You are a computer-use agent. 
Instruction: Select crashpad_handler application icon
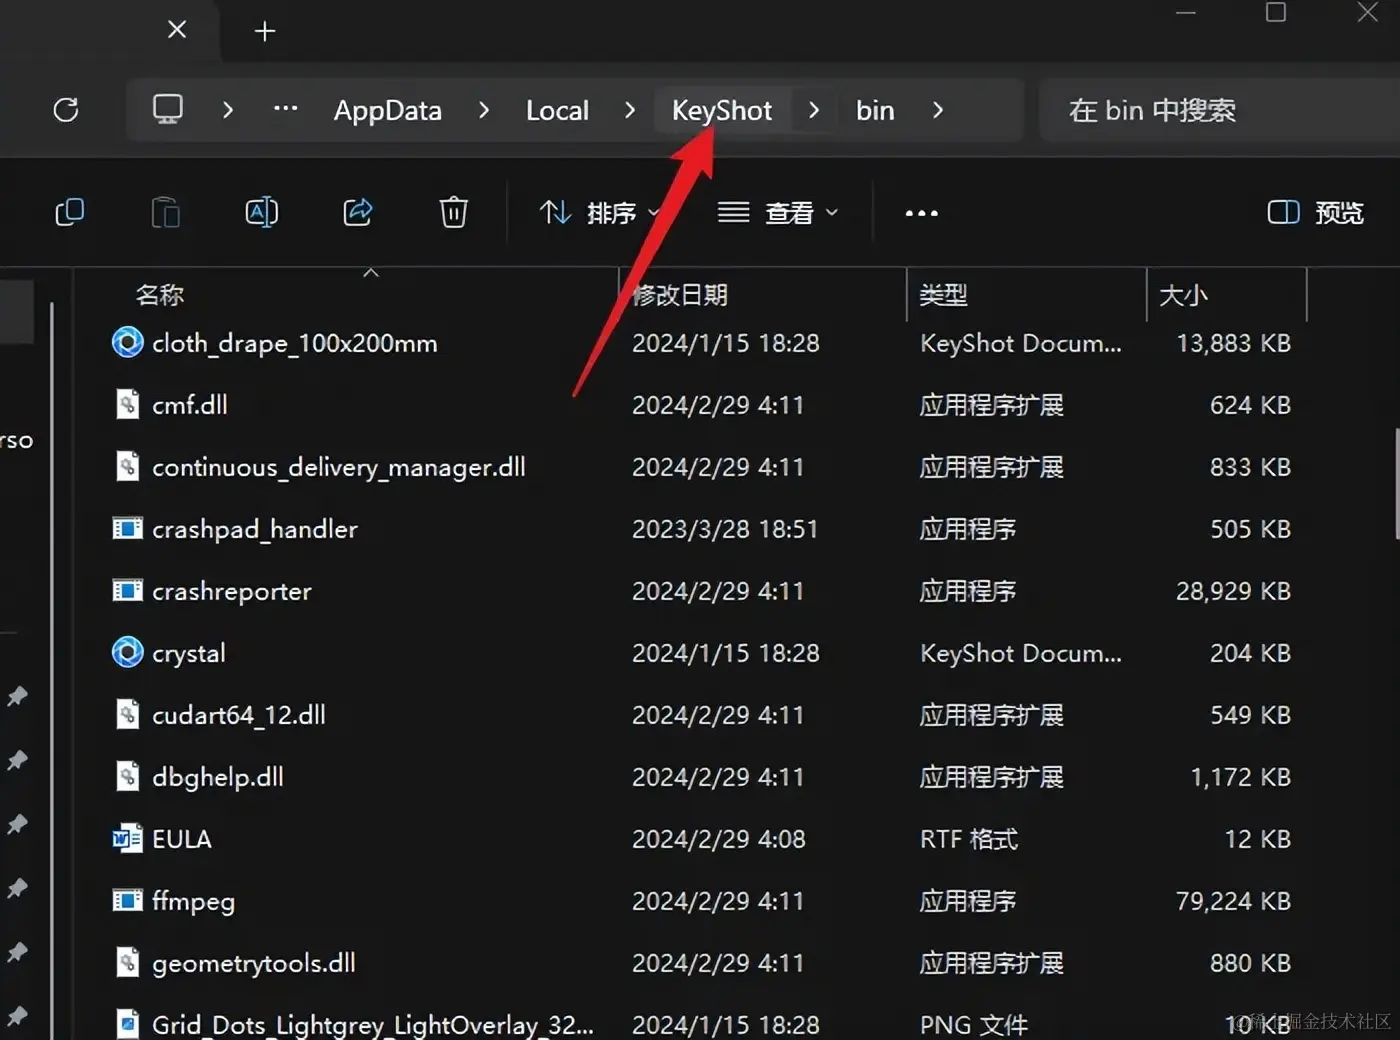127,528
